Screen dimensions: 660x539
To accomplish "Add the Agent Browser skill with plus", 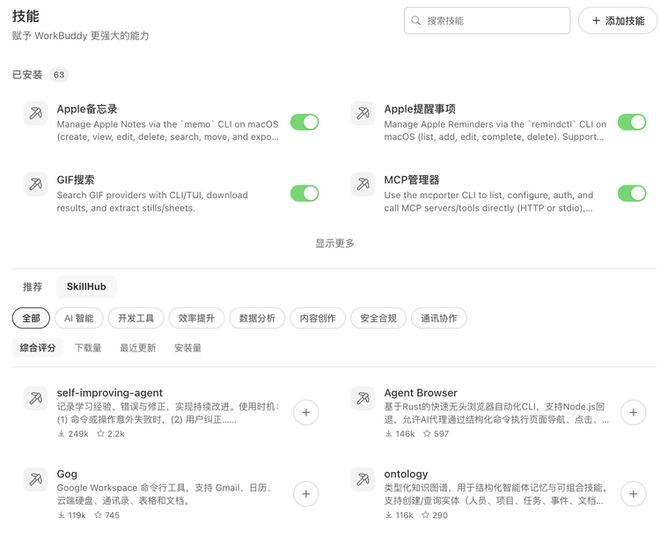I will pyautogui.click(x=633, y=412).
